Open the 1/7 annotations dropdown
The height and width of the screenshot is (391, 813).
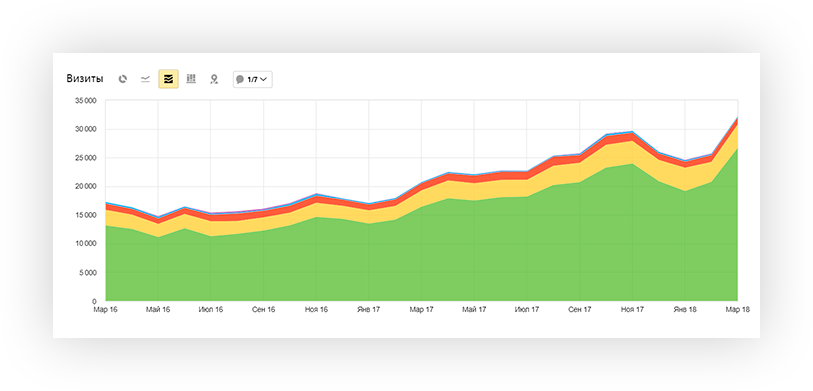[253, 79]
